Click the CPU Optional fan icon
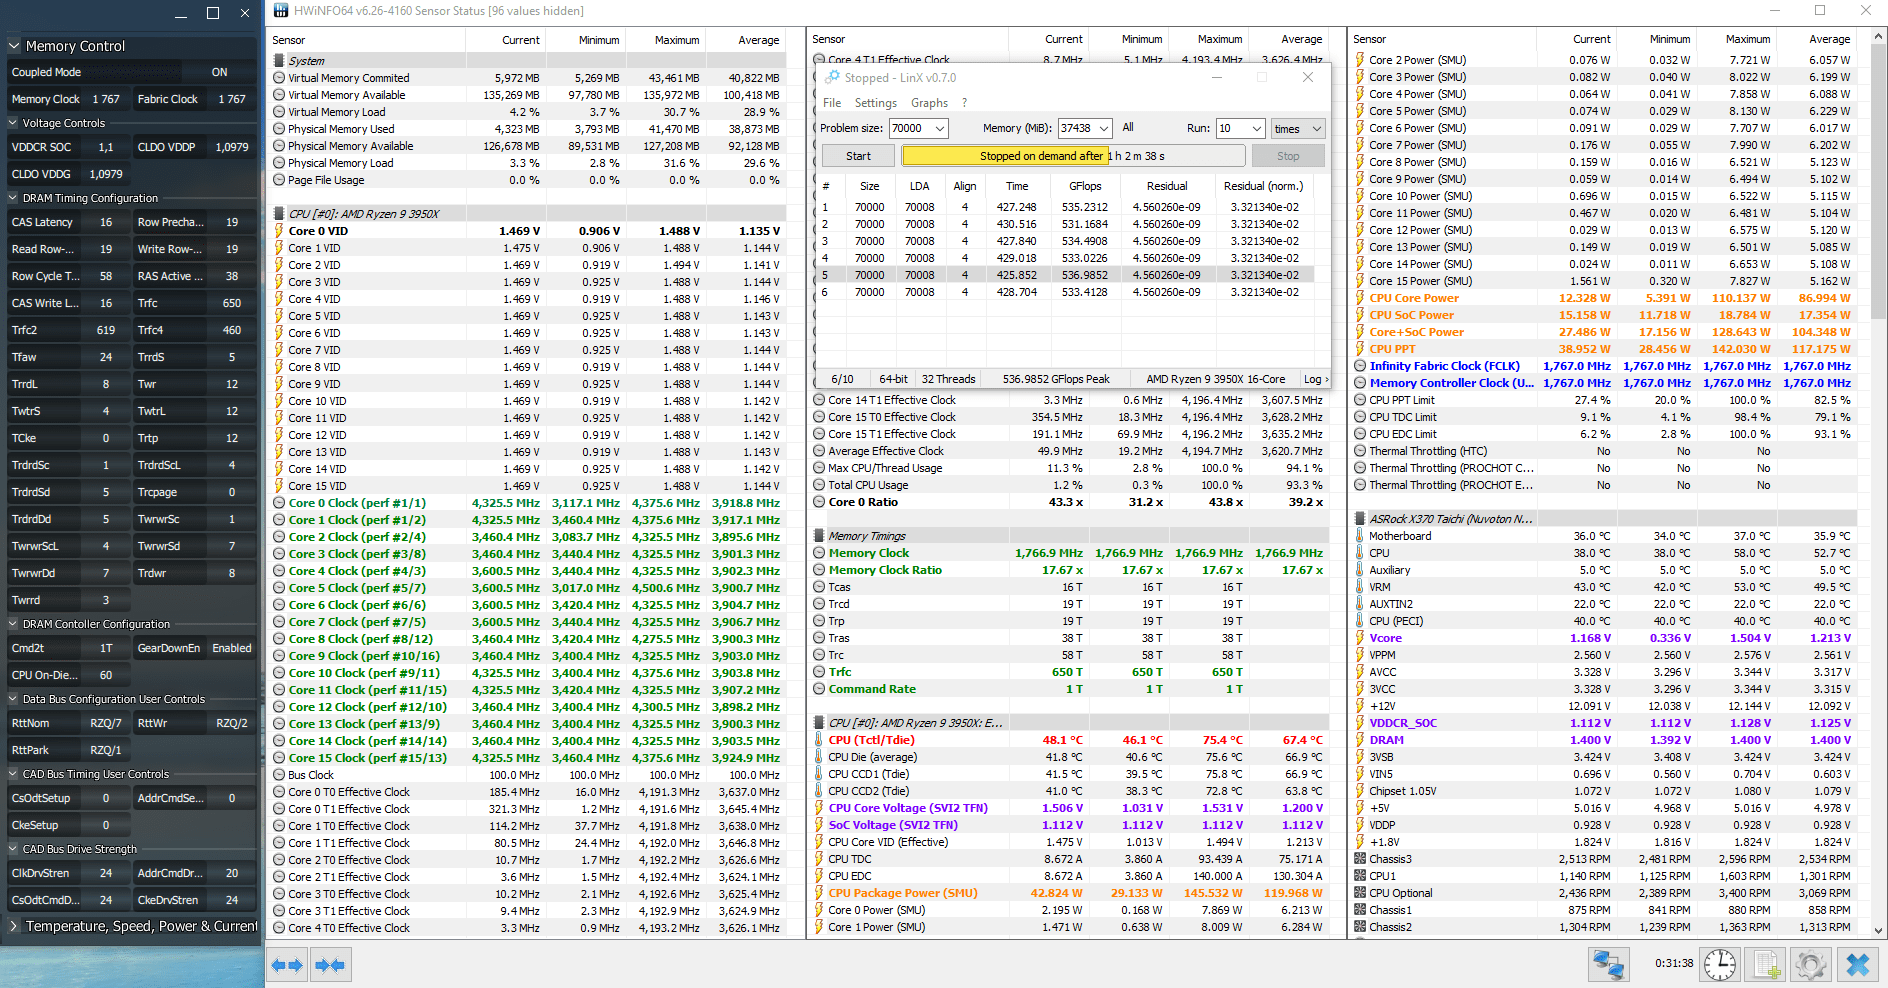 tap(1360, 893)
